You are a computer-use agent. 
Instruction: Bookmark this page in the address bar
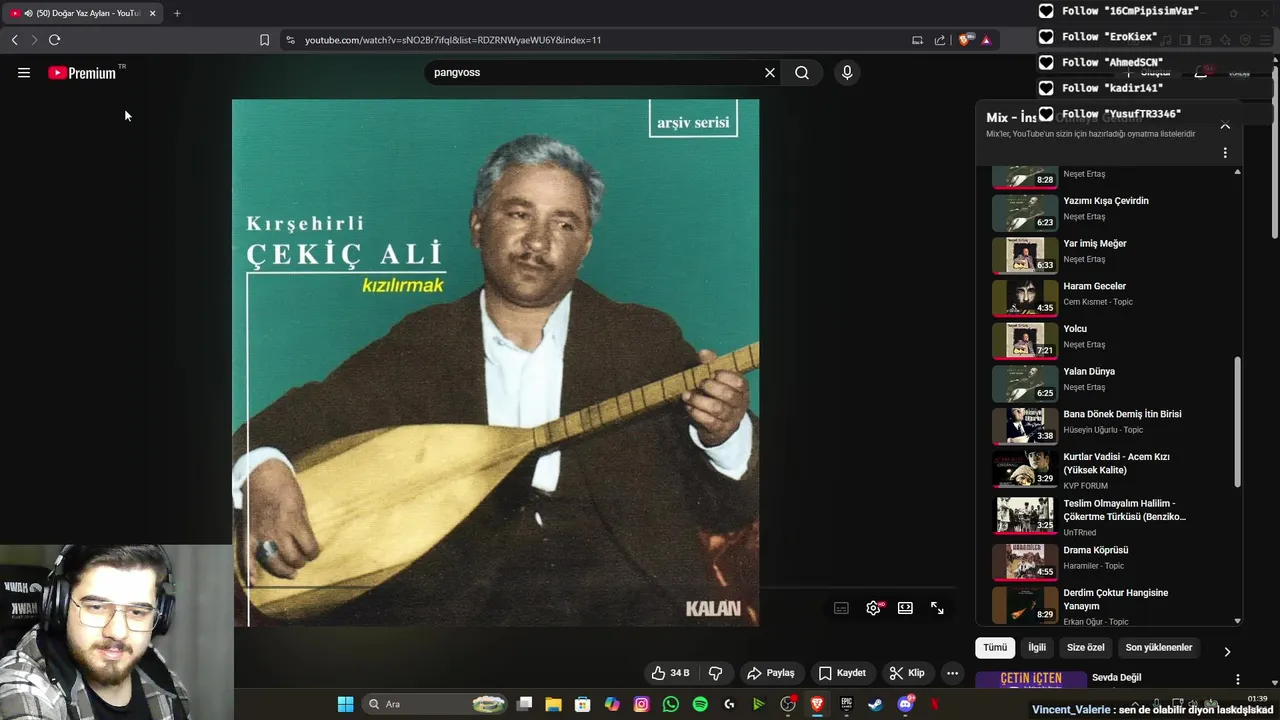pyautogui.click(x=264, y=40)
